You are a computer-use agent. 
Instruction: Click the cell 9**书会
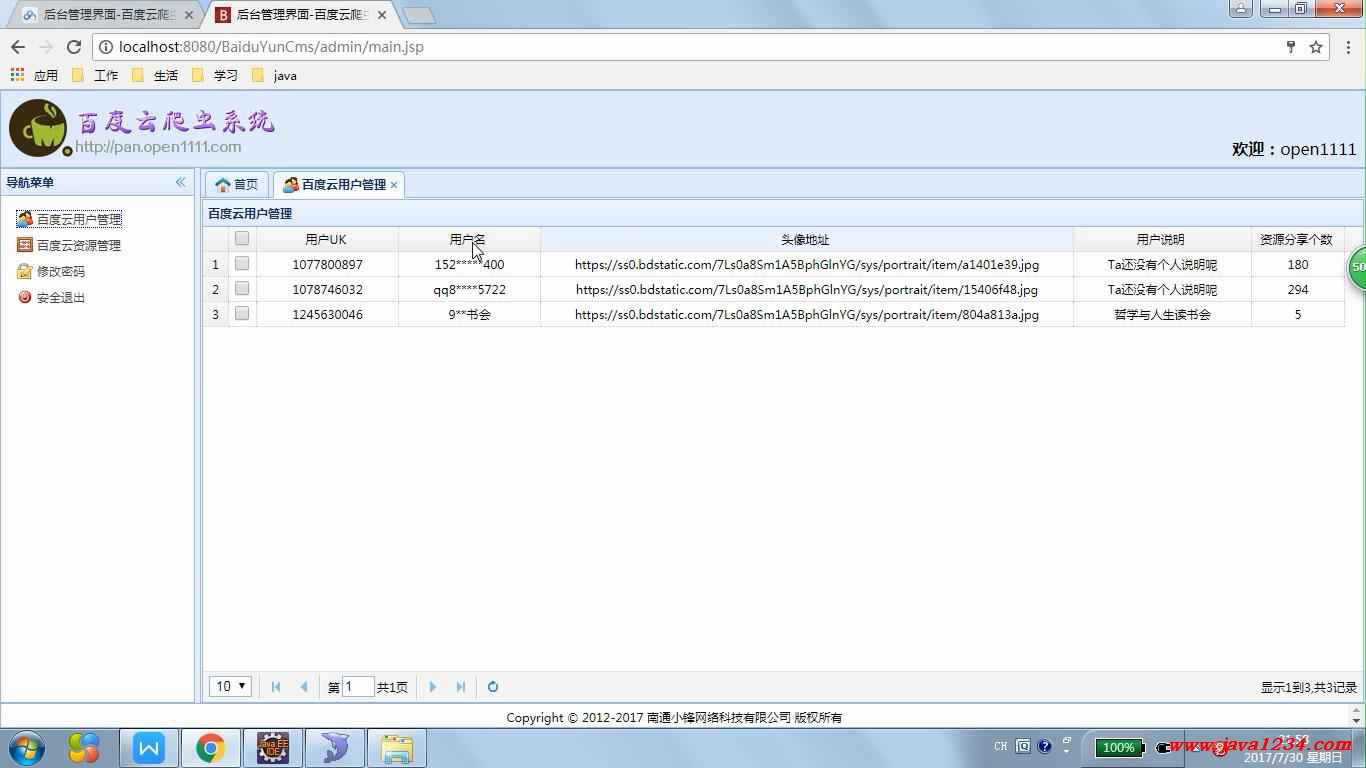click(x=469, y=315)
